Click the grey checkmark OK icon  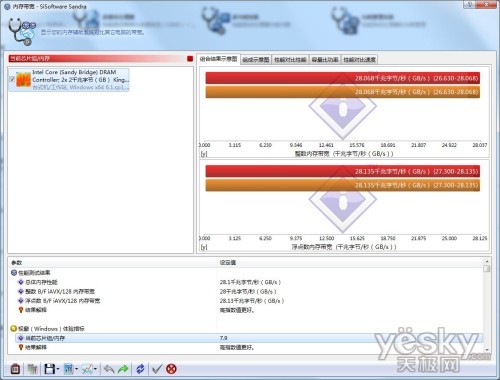157,369
